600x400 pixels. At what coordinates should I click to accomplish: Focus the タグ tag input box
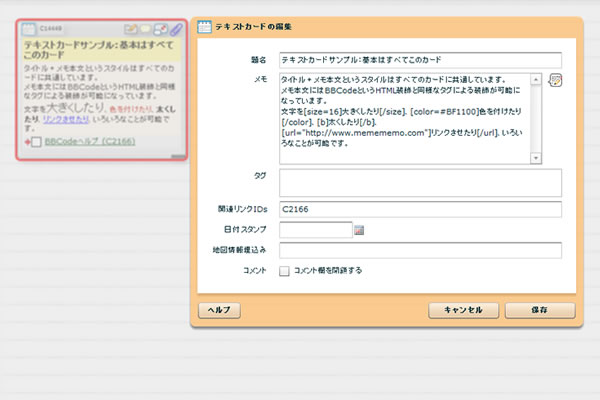pos(420,182)
